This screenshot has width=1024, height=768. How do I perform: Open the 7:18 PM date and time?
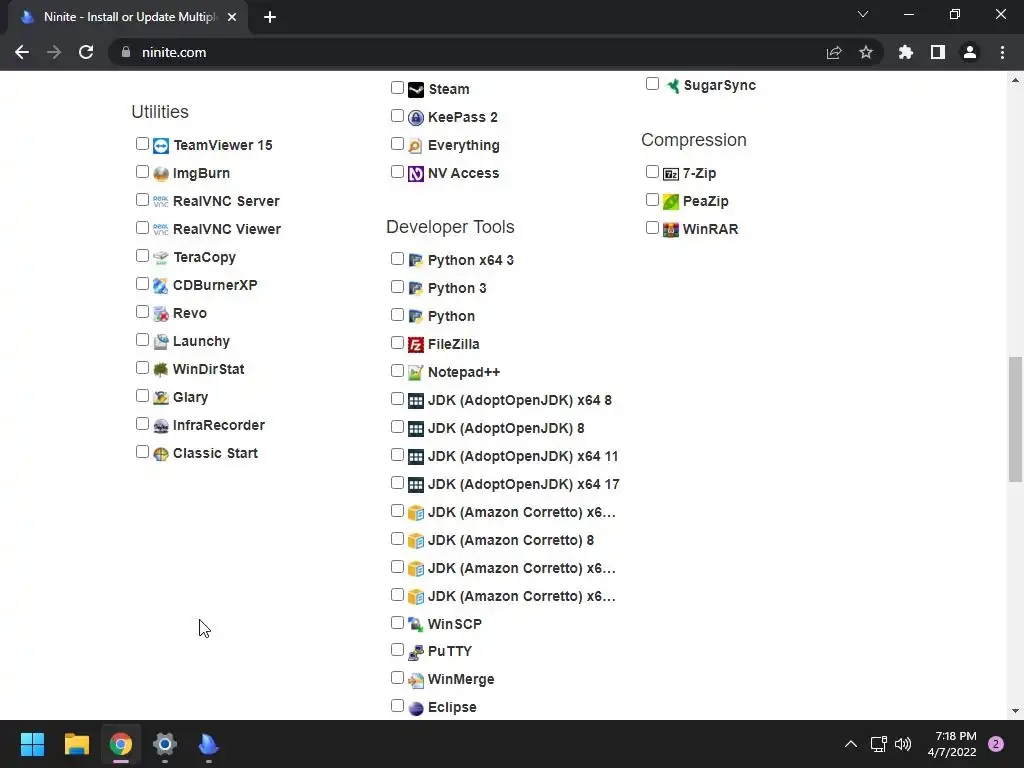pyautogui.click(x=952, y=744)
